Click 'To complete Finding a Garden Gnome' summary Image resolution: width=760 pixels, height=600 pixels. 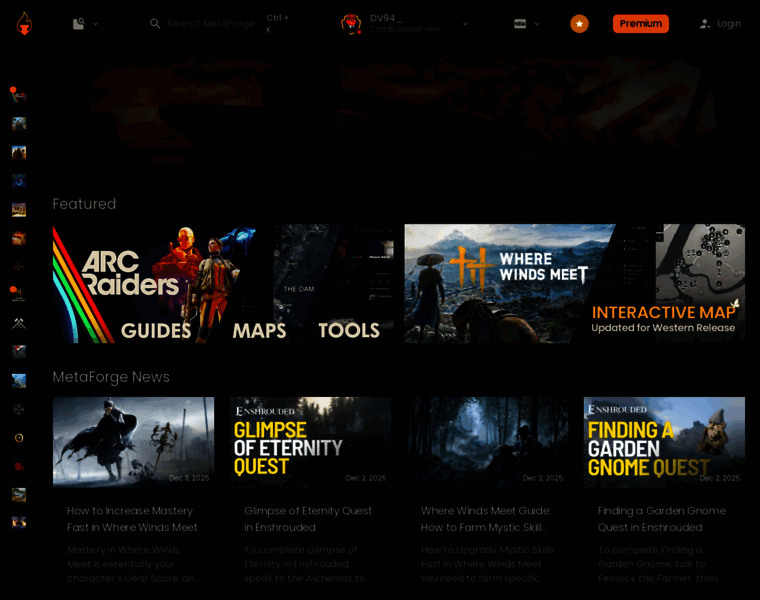(659, 564)
